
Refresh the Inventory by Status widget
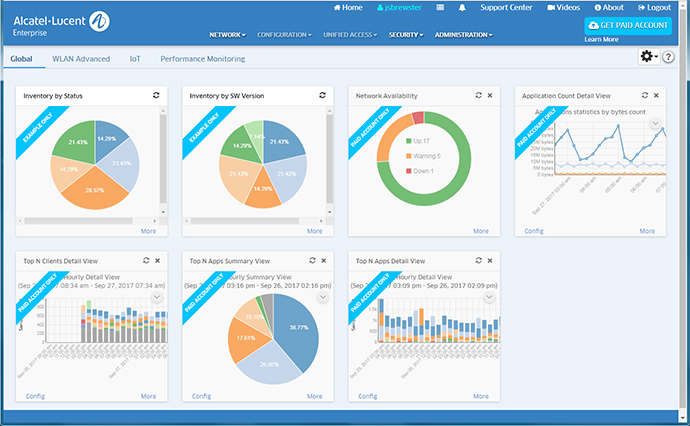pyautogui.click(x=156, y=95)
